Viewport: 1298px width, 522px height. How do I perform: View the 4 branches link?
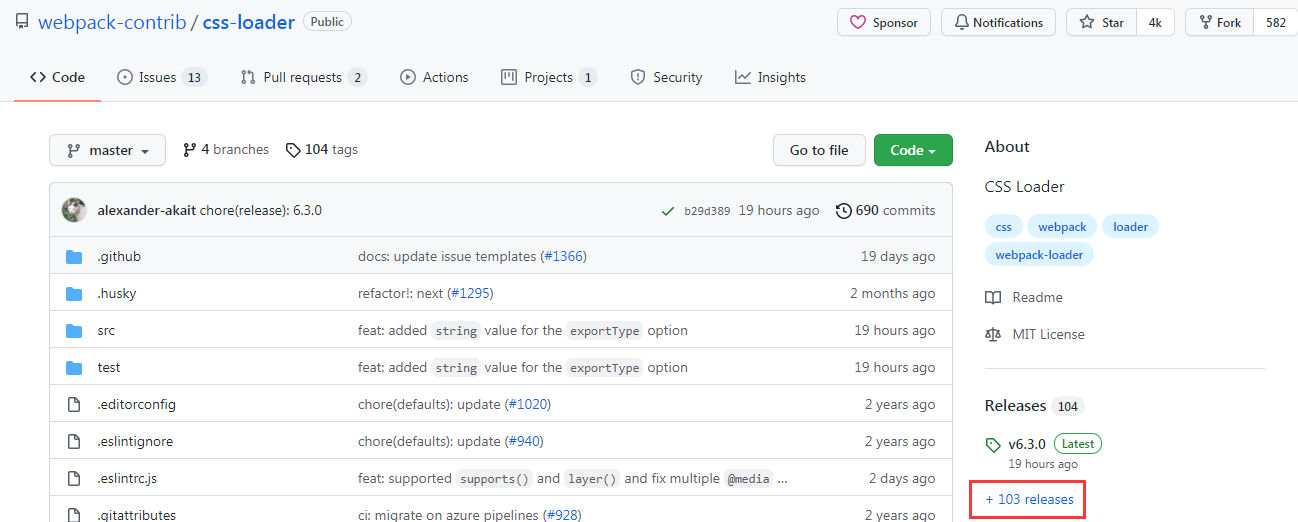click(226, 149)
